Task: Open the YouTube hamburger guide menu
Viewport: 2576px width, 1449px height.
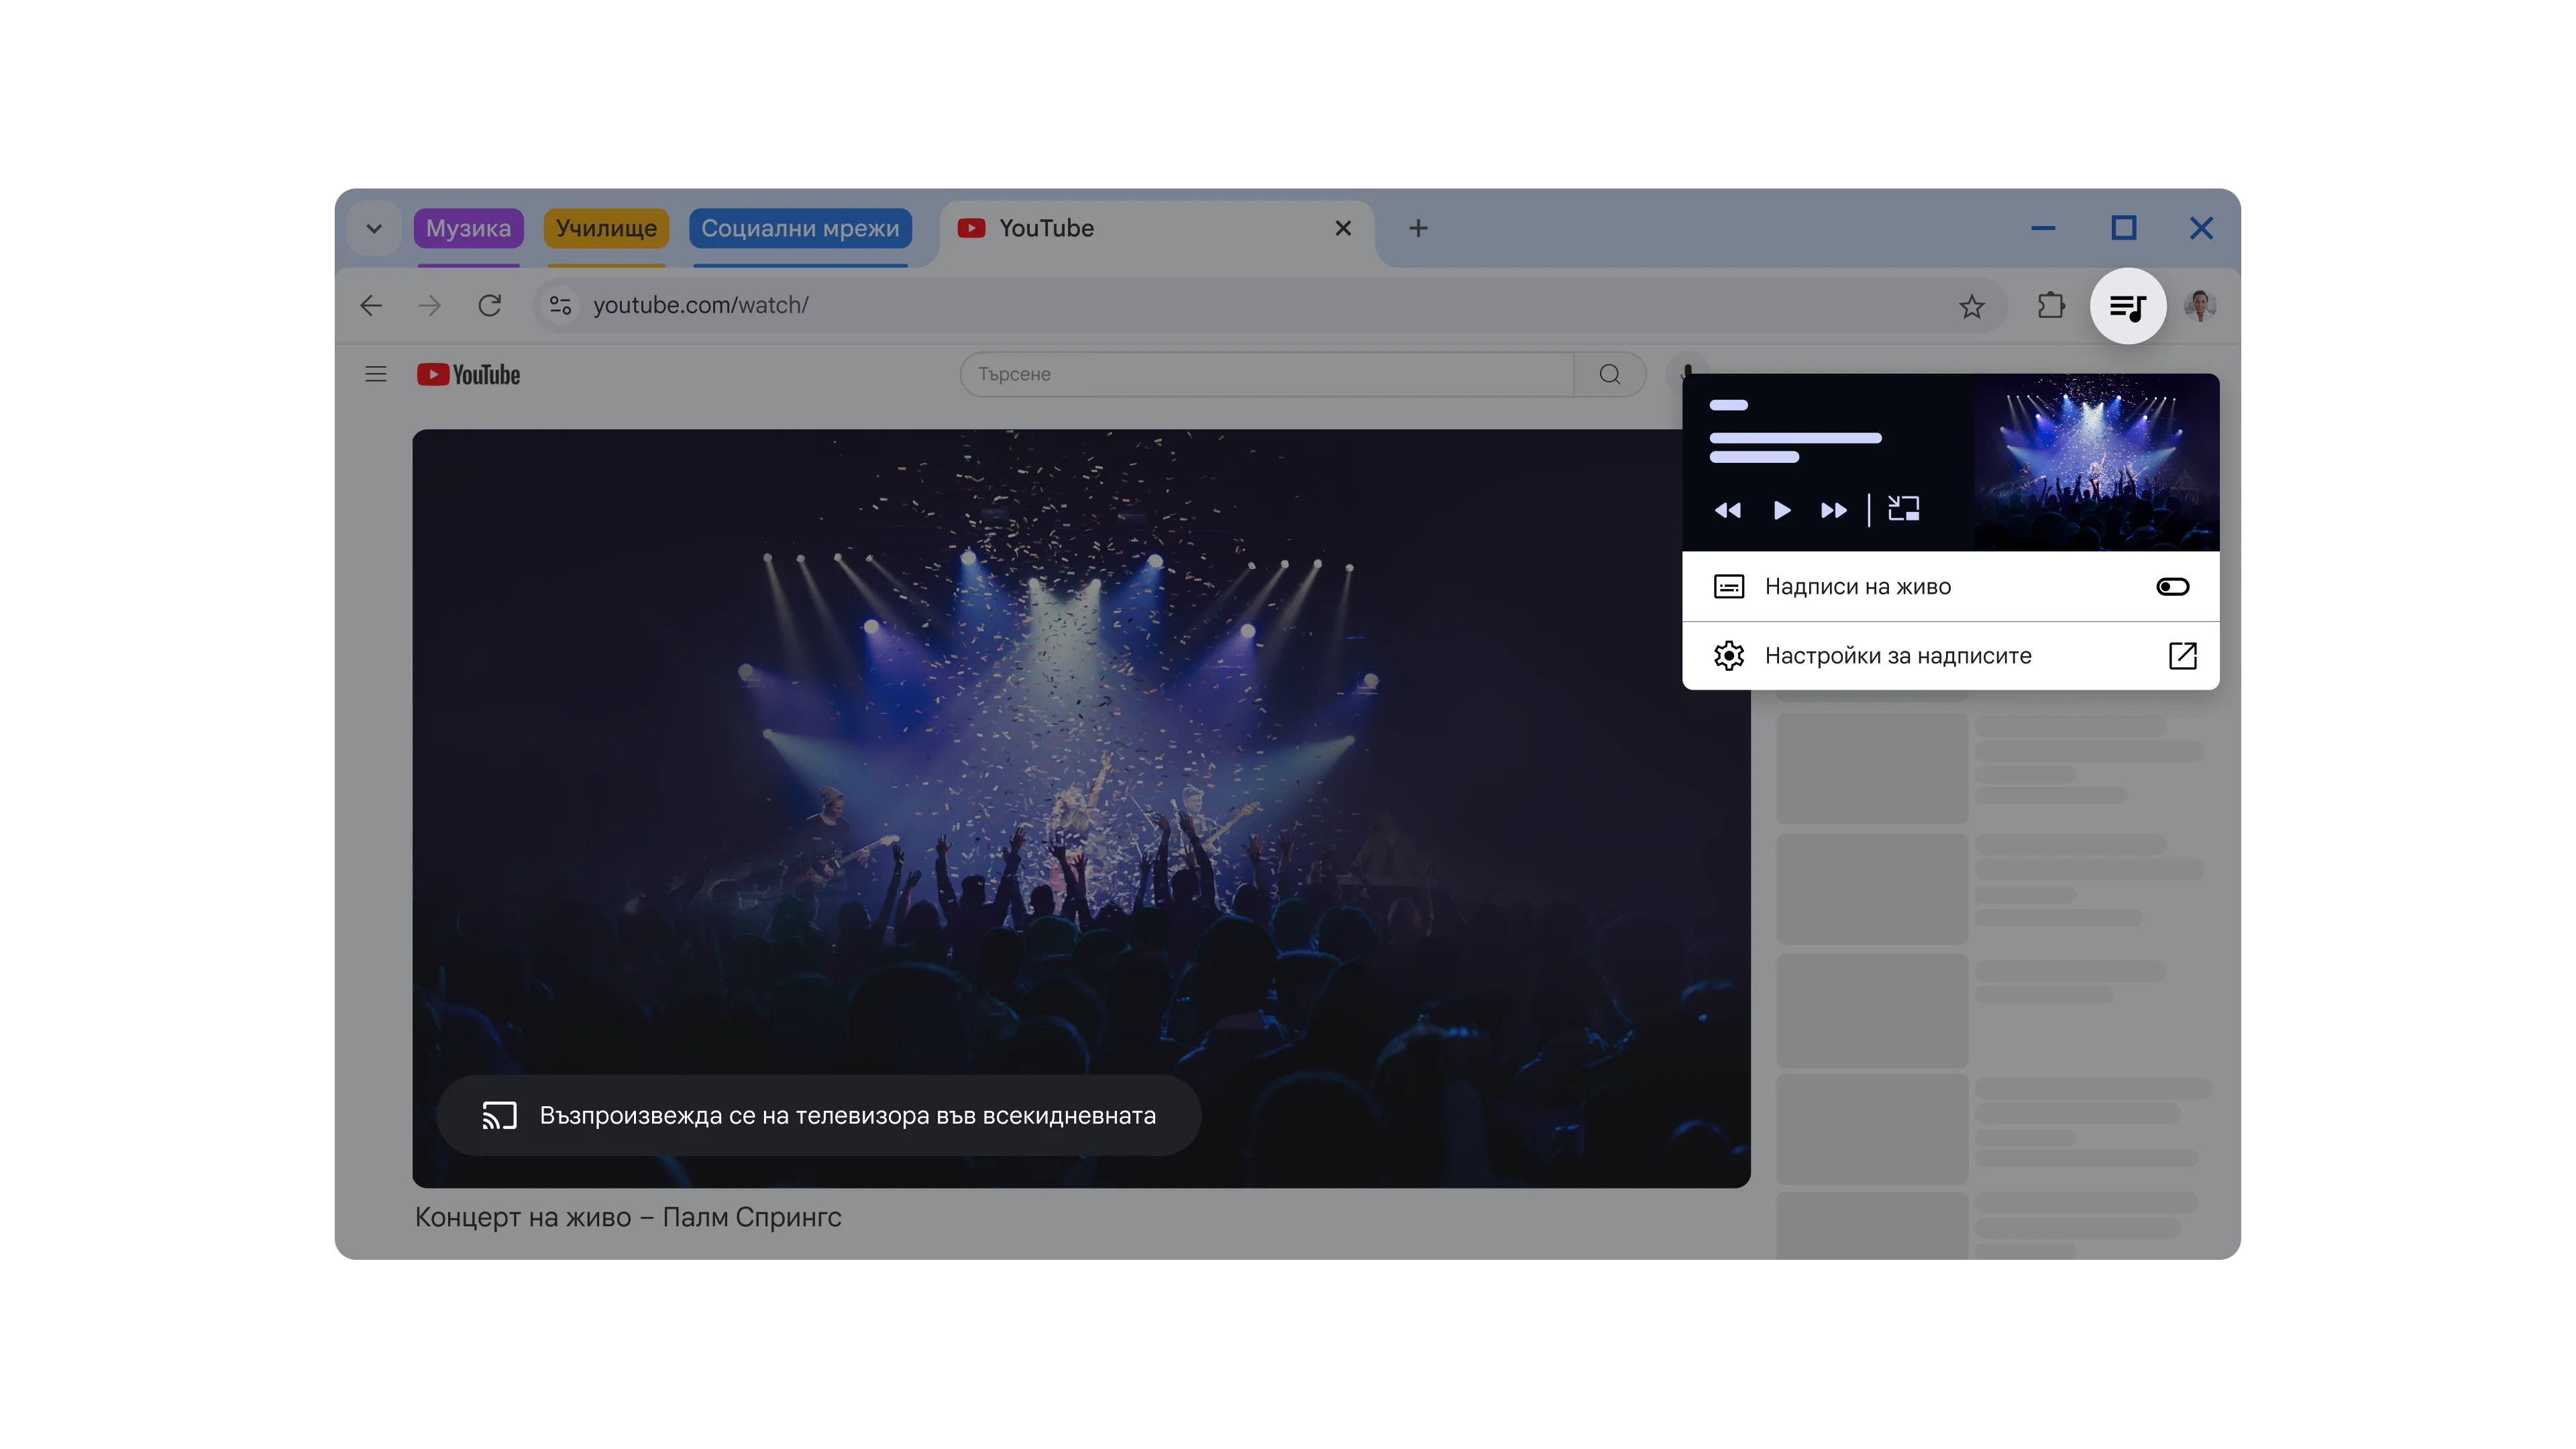Action: click(376, 374)
